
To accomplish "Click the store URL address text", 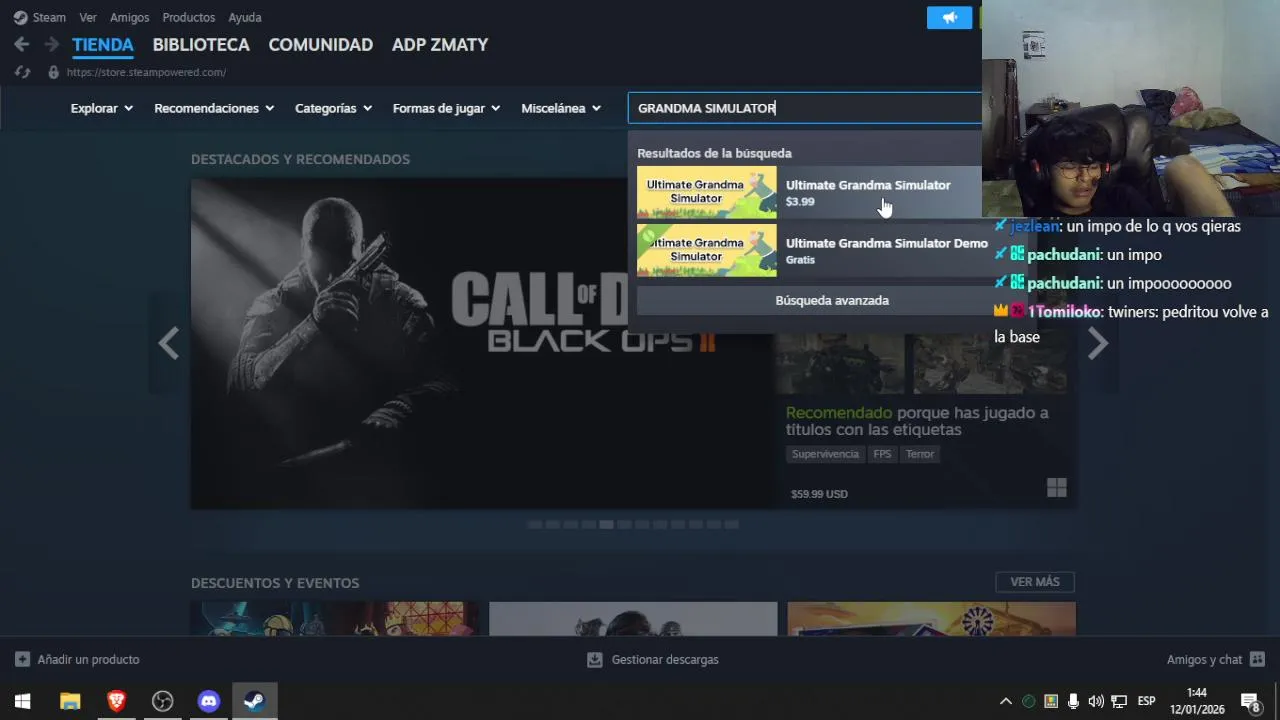I will [x=146, y=72].
